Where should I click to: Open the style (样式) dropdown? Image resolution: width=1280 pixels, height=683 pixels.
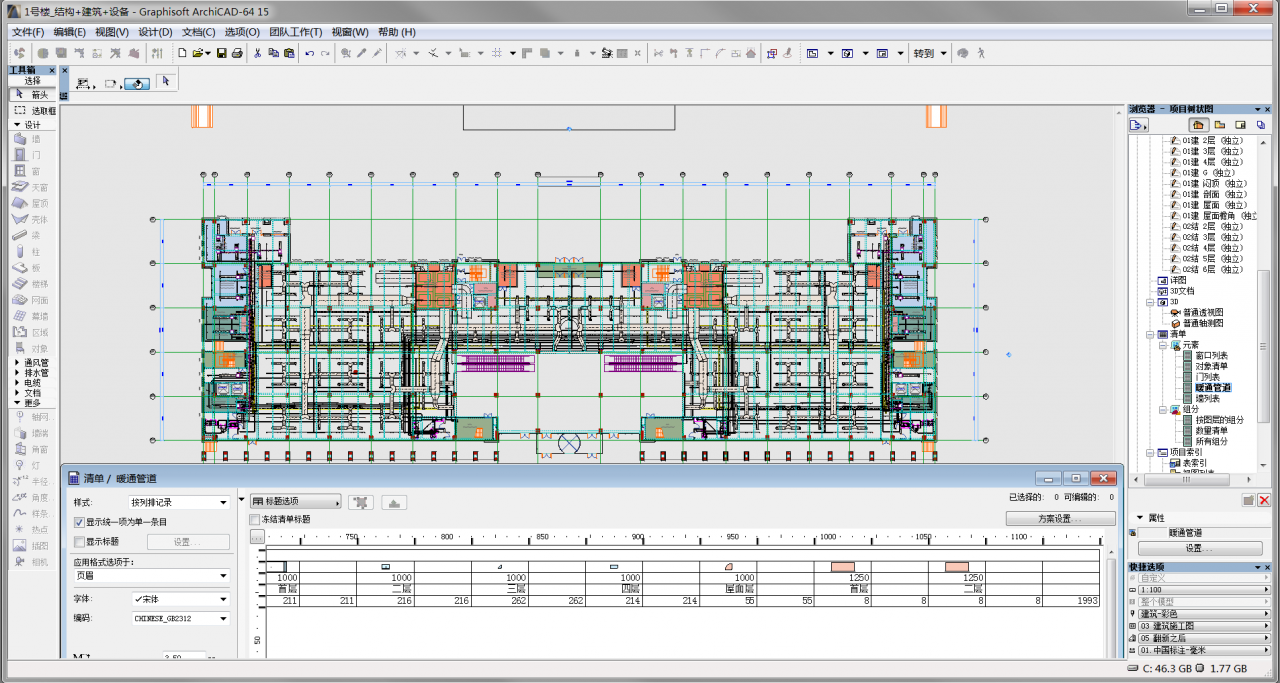[x=178, y=502]
